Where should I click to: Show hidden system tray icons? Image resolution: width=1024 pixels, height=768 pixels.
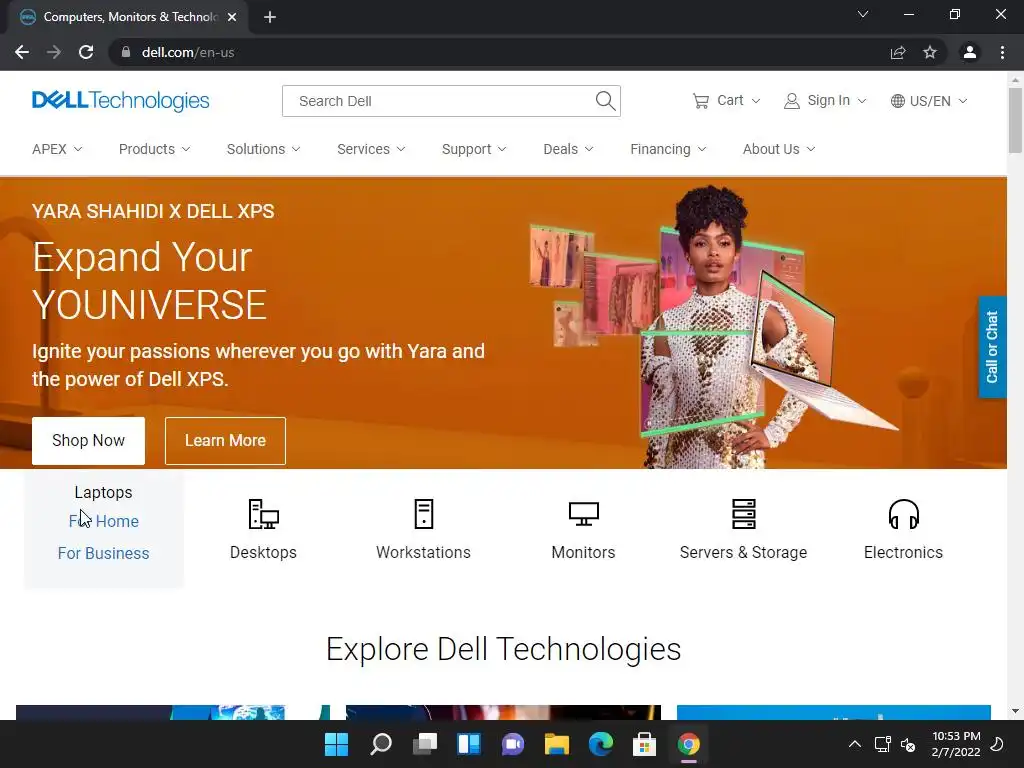coord(854,744)
